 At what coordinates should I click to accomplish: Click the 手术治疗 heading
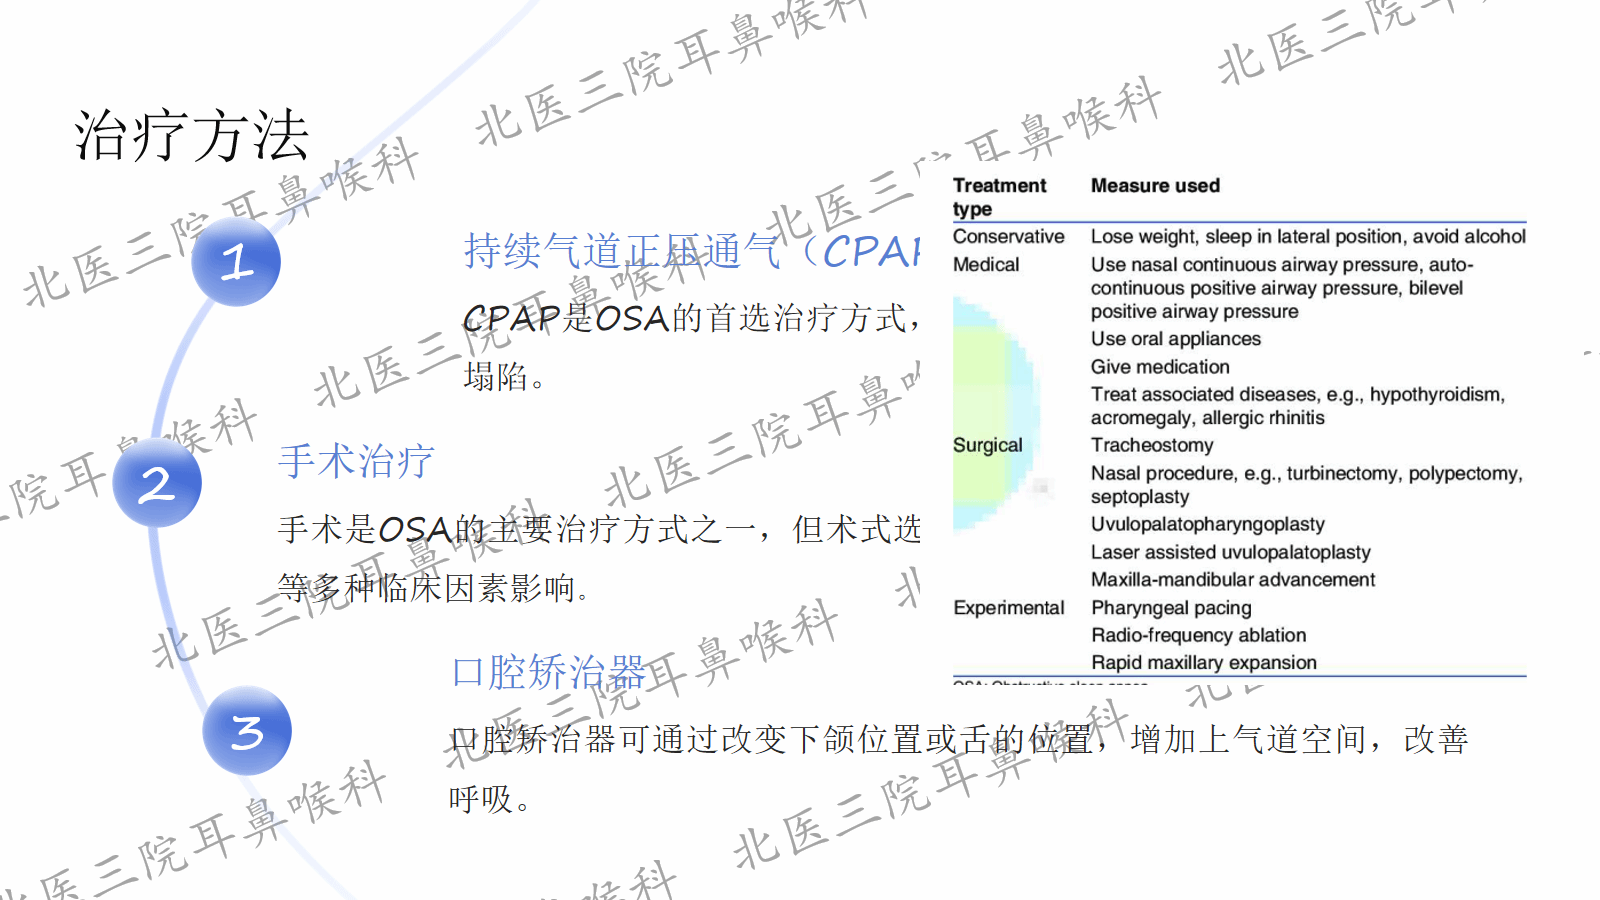pos(356,461)
